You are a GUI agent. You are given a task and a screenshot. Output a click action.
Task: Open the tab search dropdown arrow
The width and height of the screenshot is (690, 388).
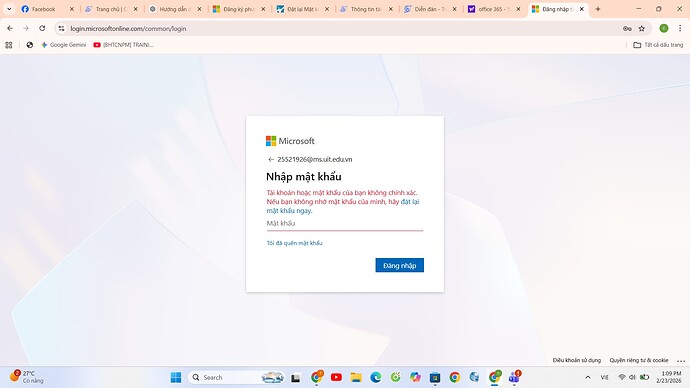point(9,9)
